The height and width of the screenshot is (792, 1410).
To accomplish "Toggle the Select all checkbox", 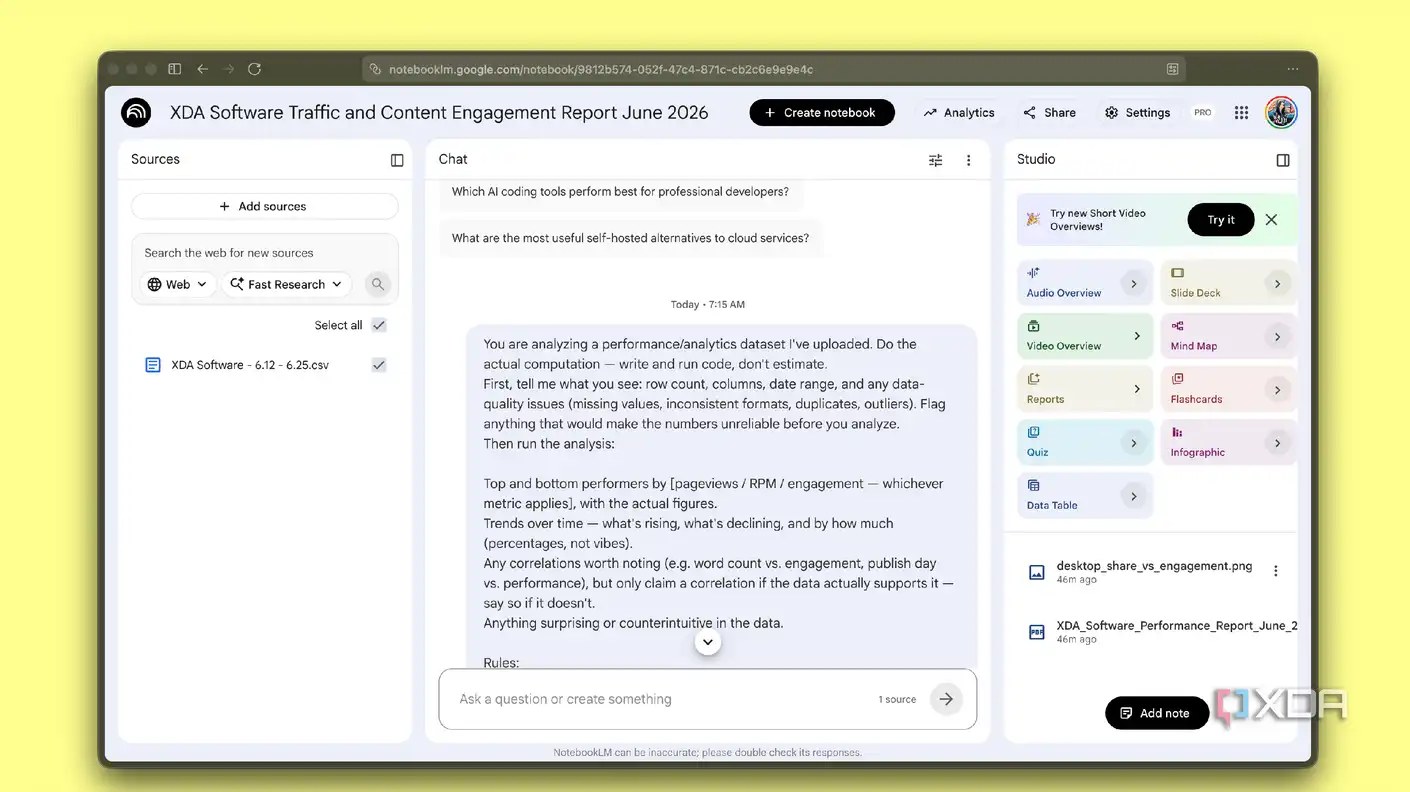I will coord(379,325).
